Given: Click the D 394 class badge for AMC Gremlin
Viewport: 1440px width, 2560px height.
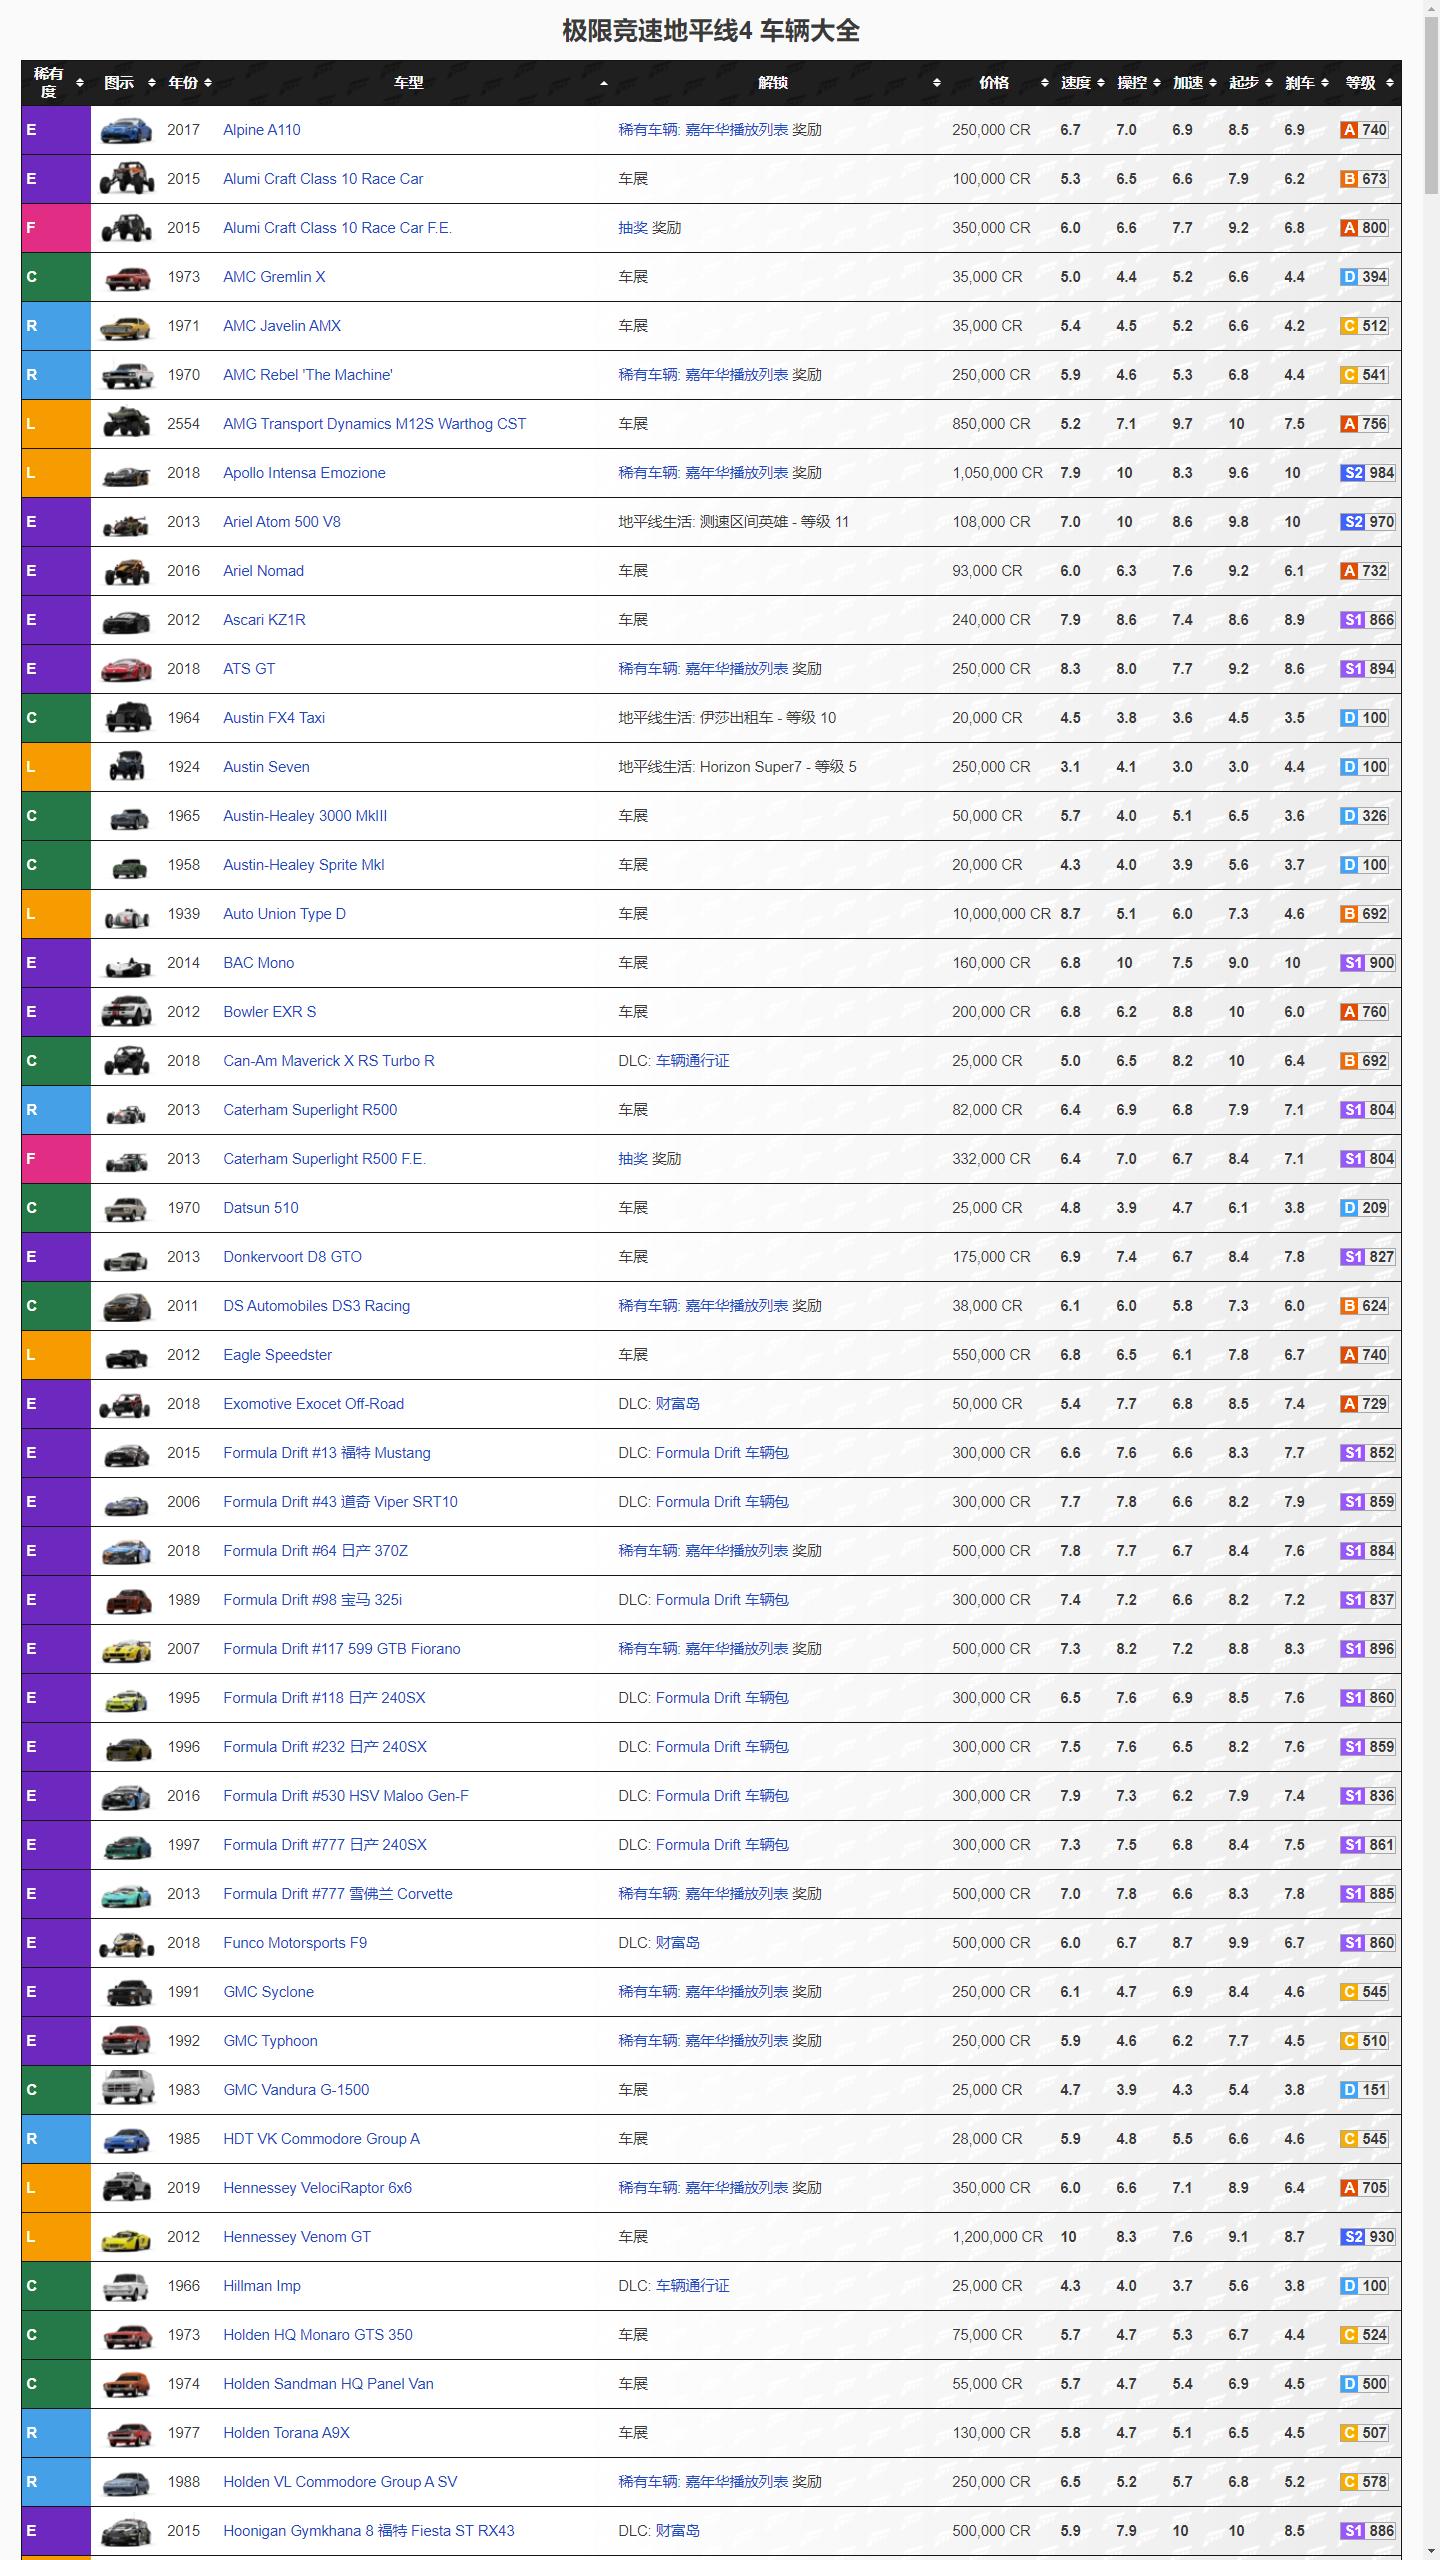Looking at the screenshot, I should tap(1364, 277).
